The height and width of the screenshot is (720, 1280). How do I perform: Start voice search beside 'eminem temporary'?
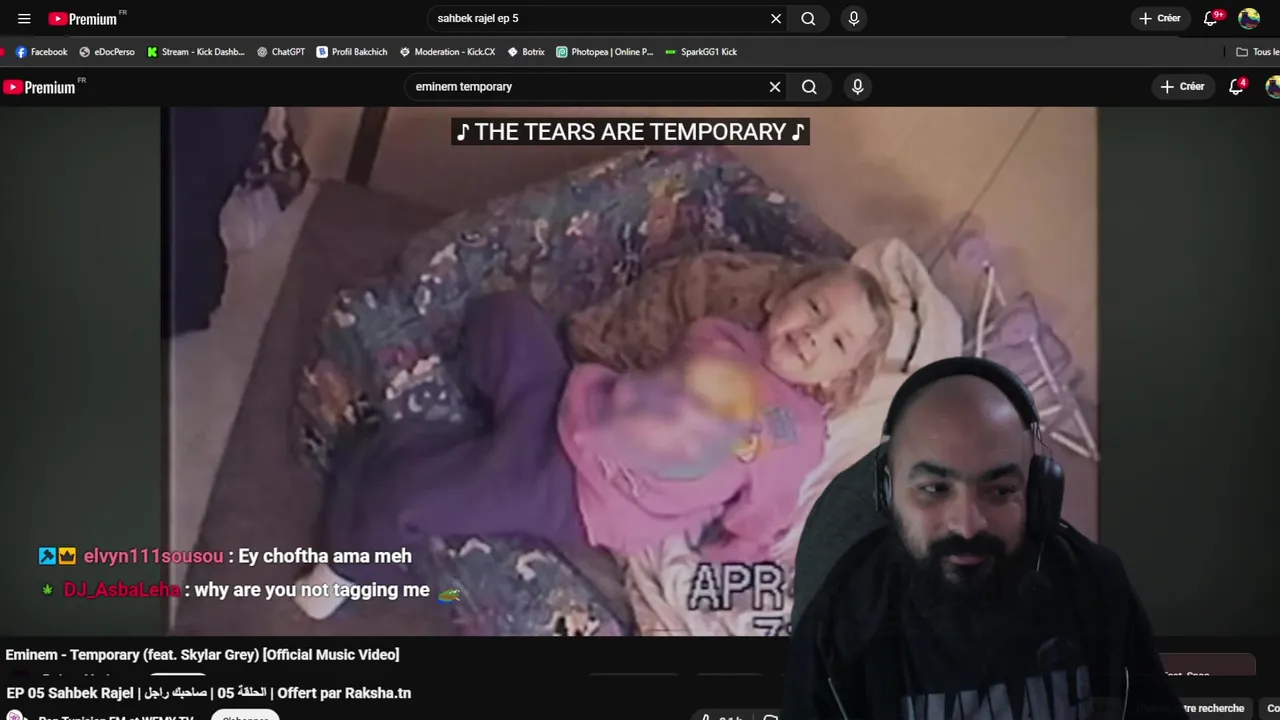[x=857, y=87]
